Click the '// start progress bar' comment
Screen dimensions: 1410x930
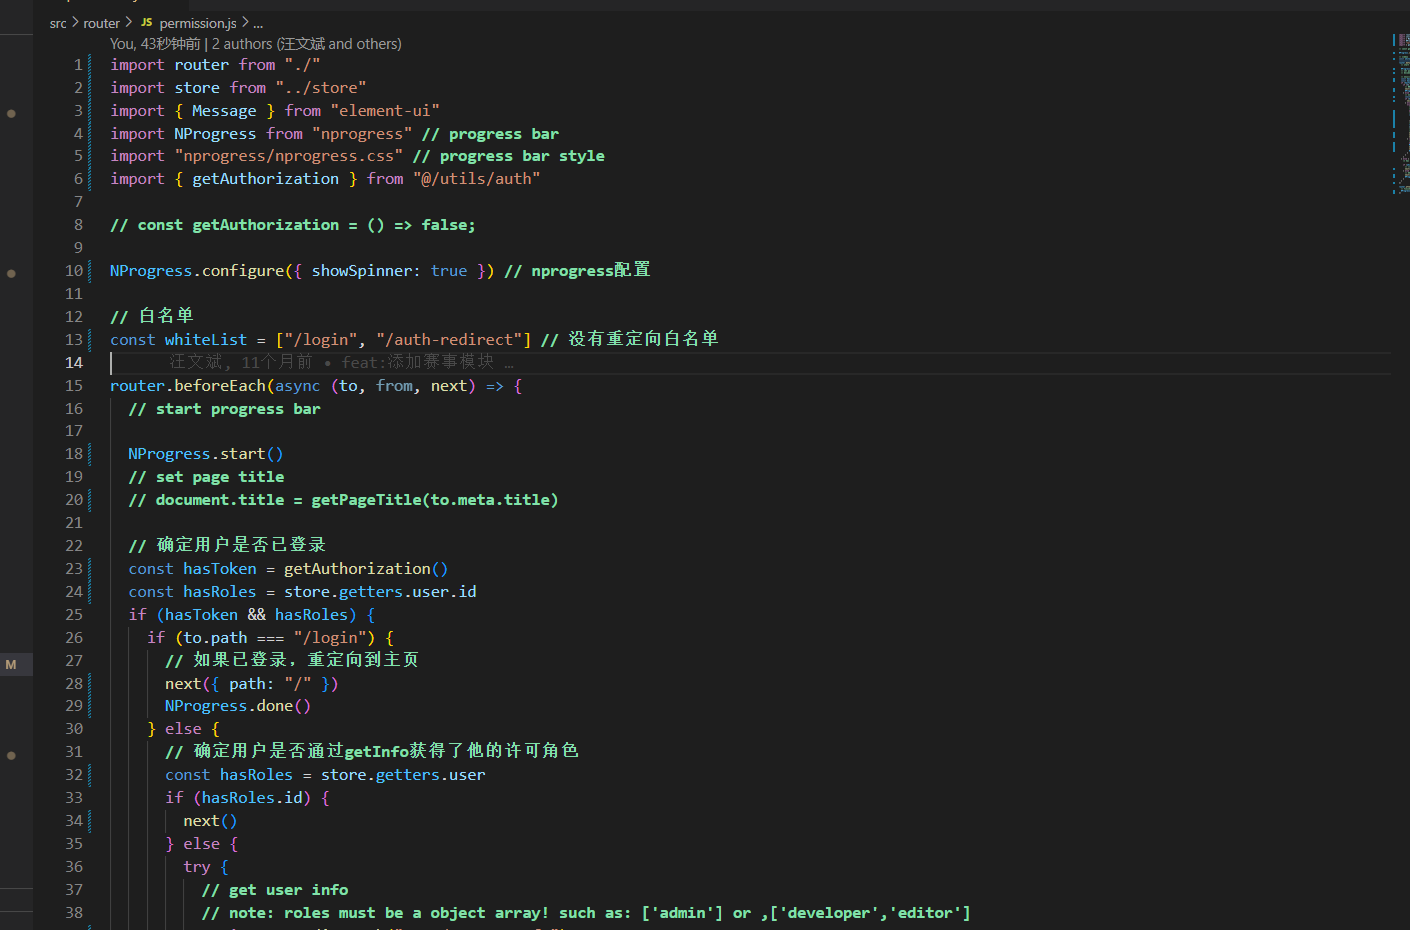coord(225,409)
